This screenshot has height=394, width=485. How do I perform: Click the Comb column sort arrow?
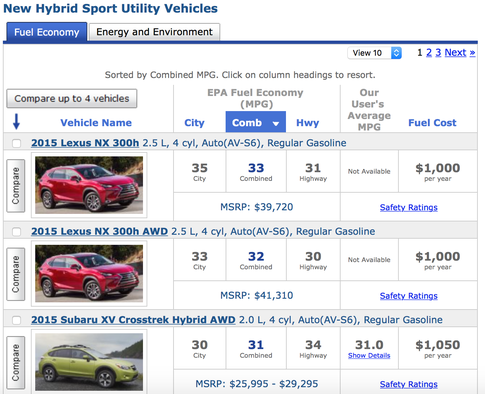coord(276,124)
